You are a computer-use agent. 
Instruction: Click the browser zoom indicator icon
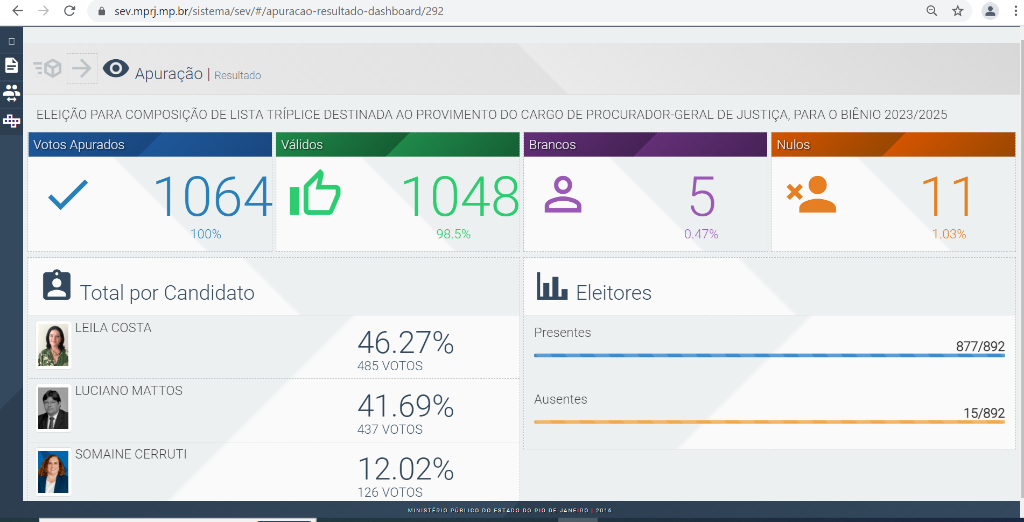click(932, 11)
